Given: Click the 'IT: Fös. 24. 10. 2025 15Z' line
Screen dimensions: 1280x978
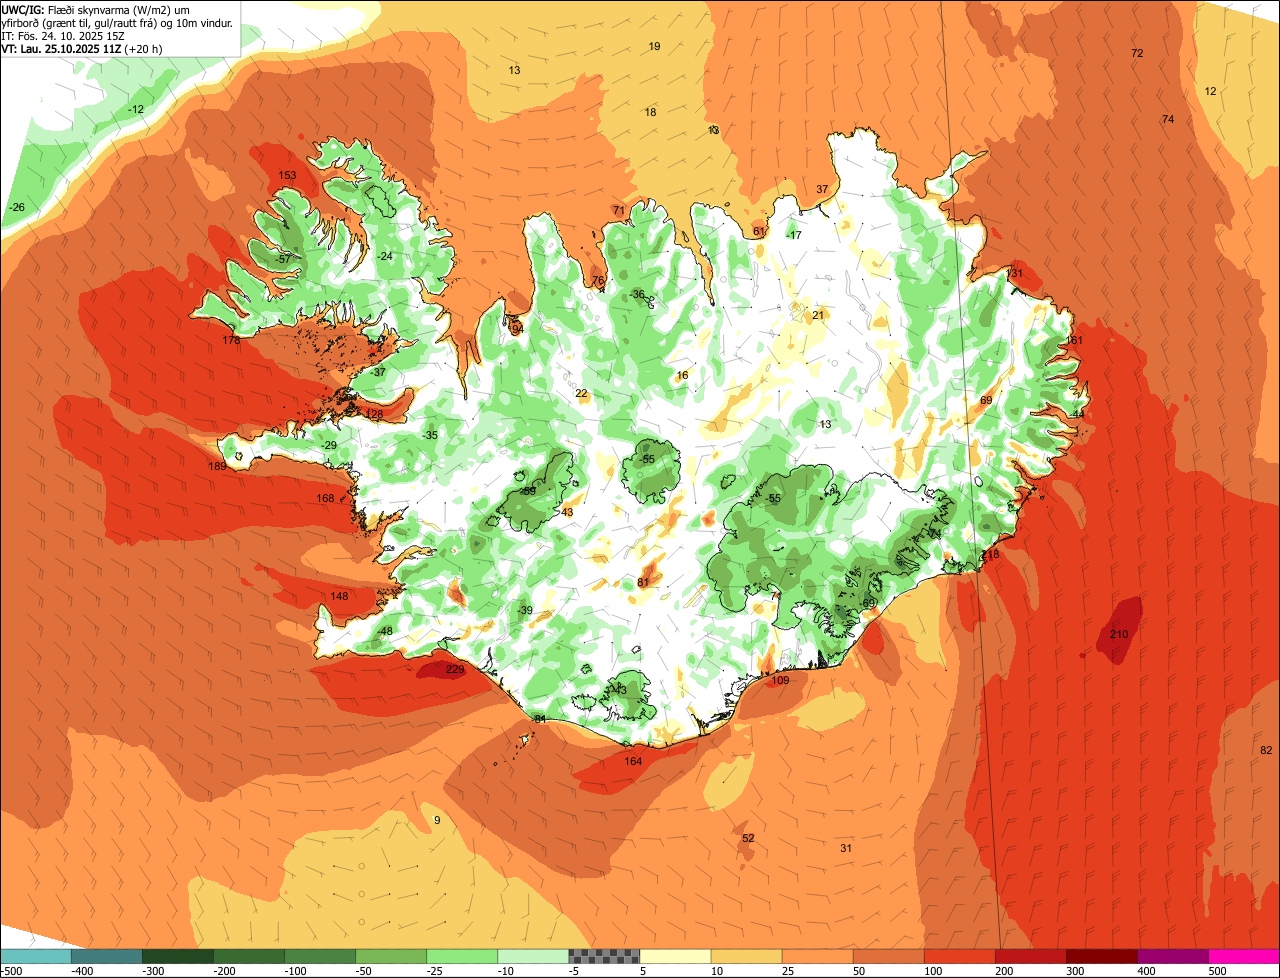Looking at the screenshot, I should [x=63, y=36].
